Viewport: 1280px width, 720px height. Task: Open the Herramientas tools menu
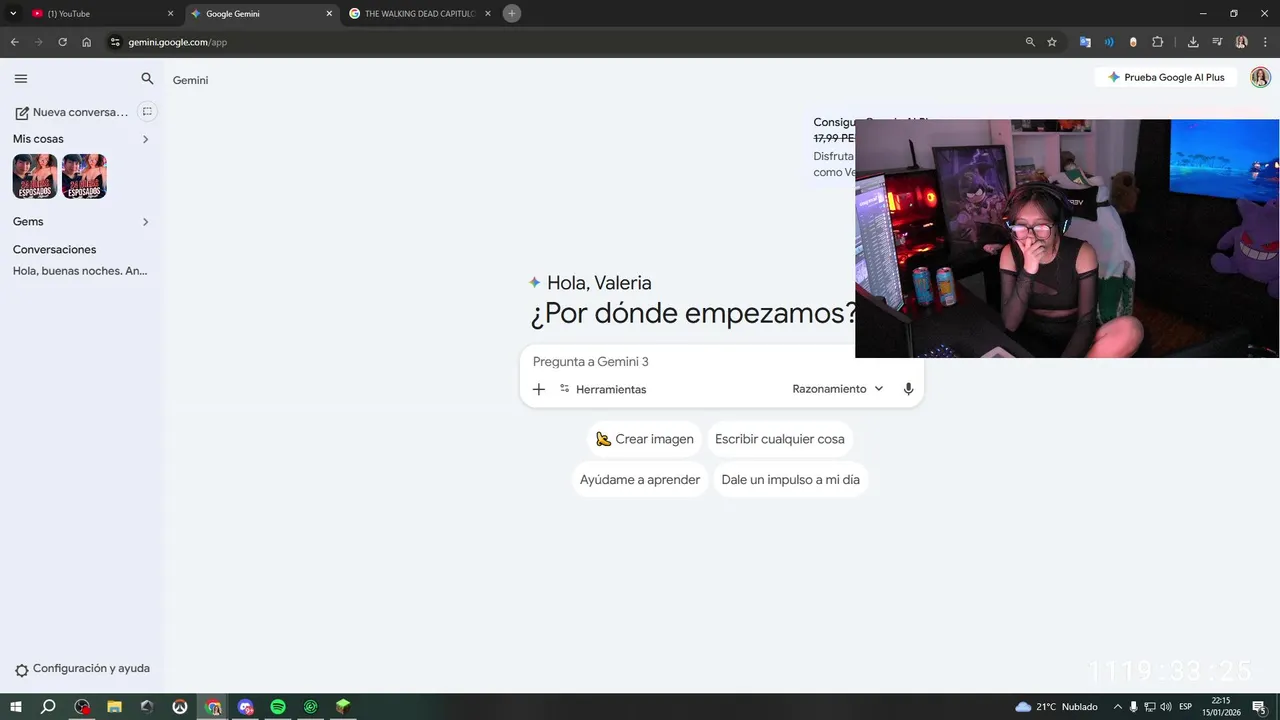point(603,389)
